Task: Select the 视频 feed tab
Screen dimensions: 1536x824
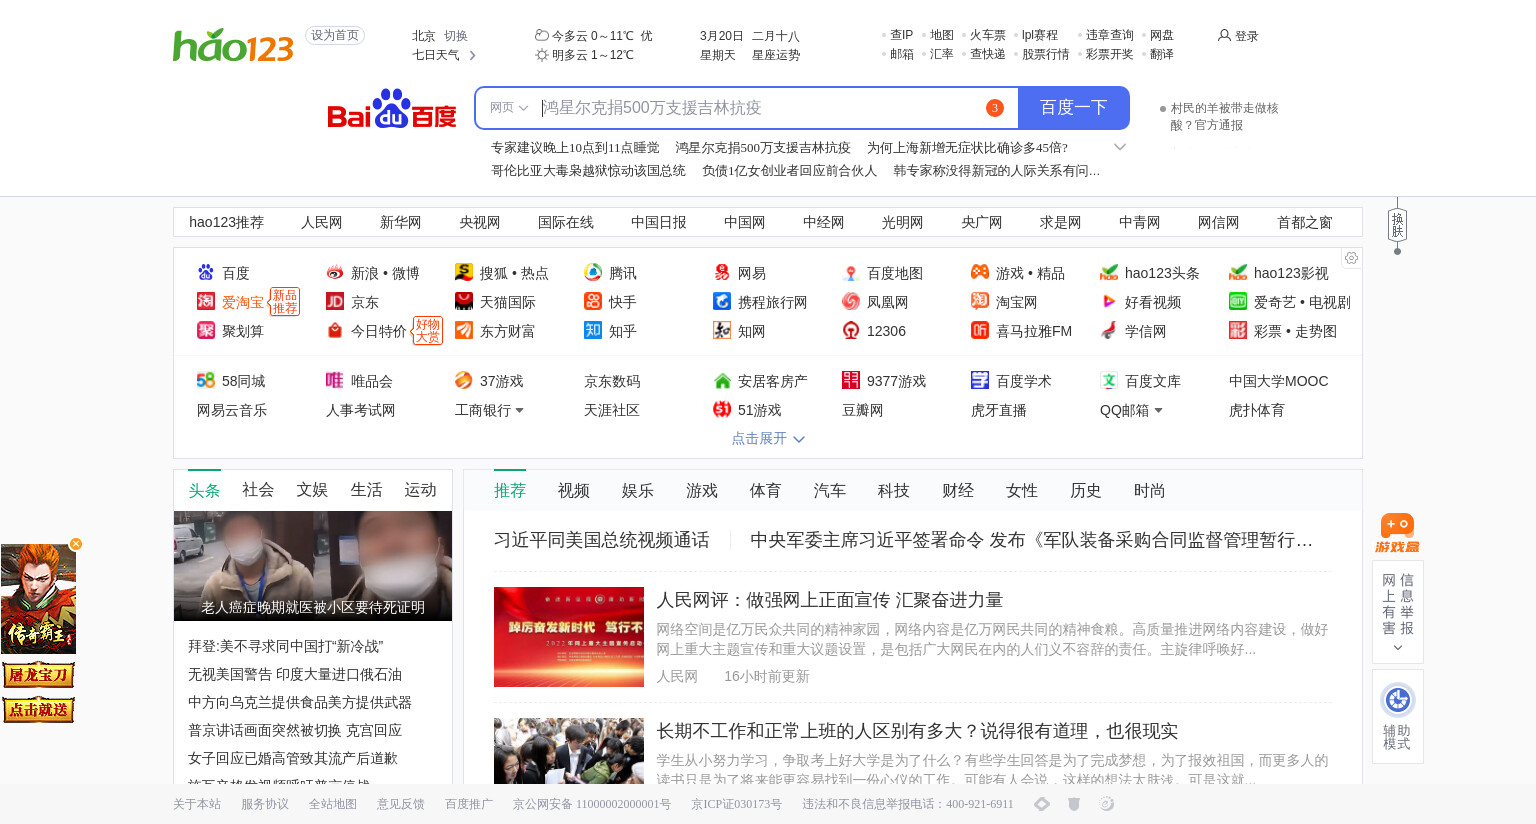Action: tap(574, 490)
